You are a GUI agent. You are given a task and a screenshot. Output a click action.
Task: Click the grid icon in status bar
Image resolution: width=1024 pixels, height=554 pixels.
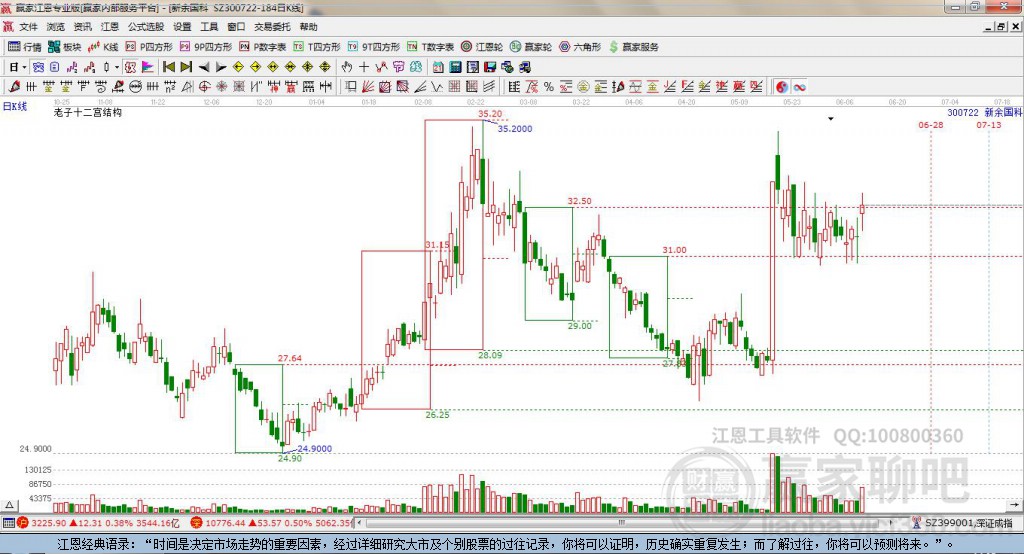tap(8, 523)
